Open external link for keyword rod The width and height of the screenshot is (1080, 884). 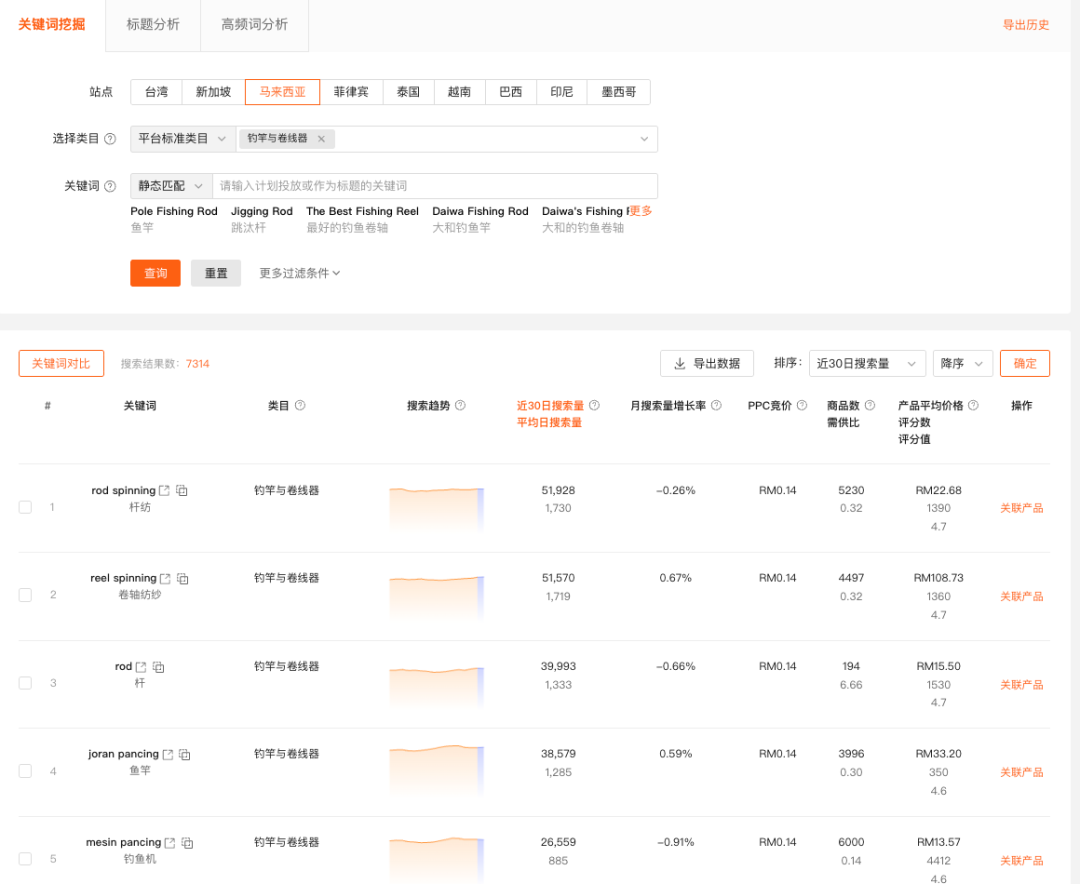click(x=141, y=667)
